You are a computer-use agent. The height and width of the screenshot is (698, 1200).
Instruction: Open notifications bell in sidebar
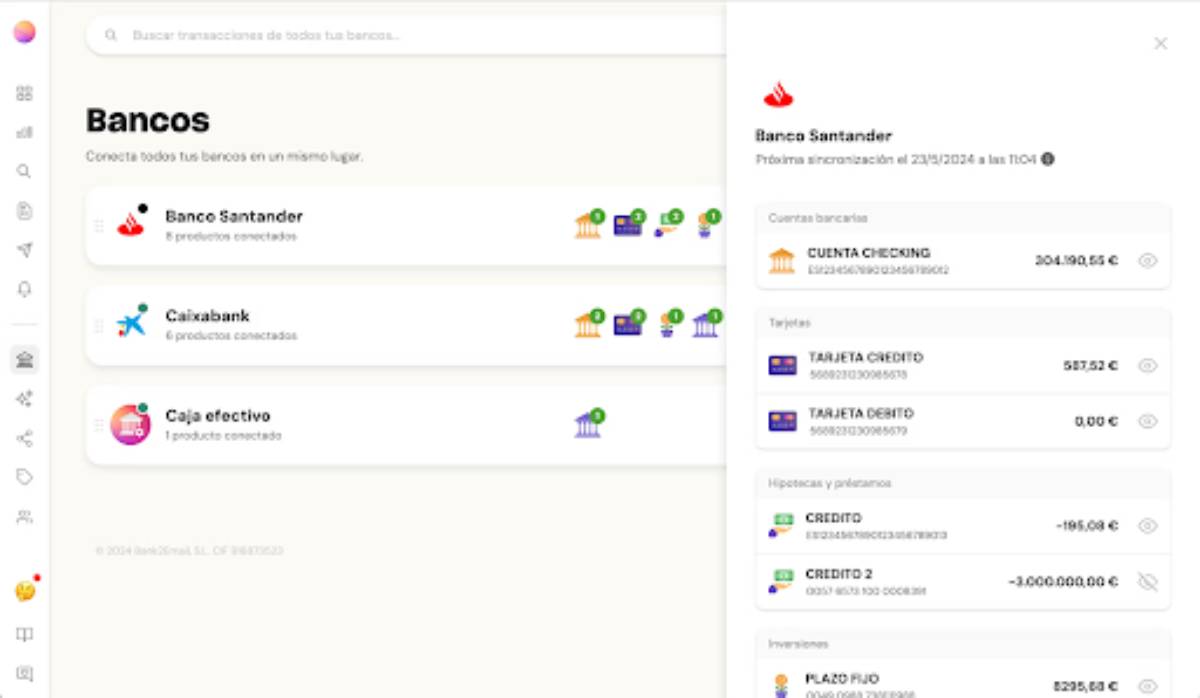click(25, 289)
